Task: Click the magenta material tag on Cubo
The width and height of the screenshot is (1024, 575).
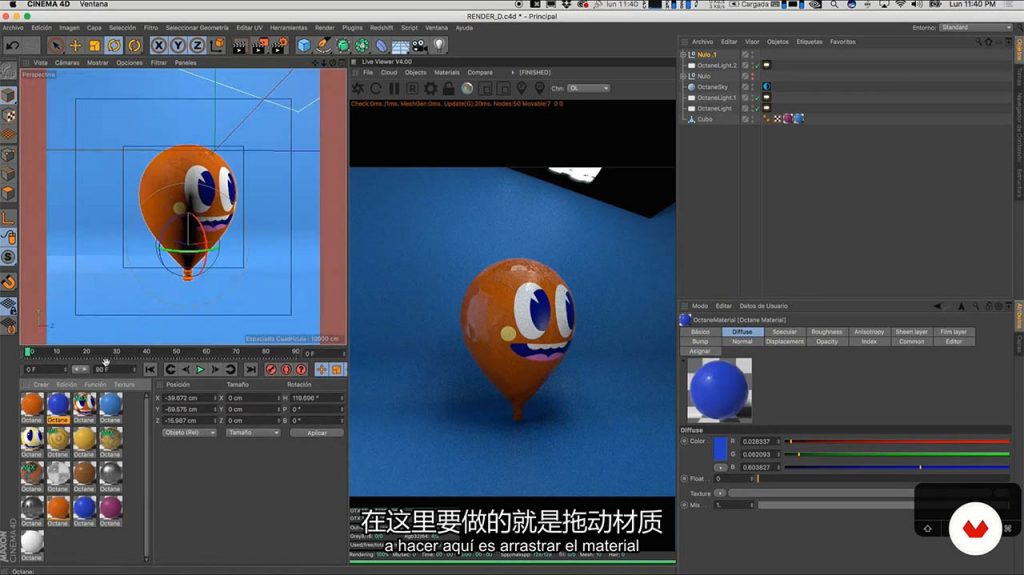Action: [788, 119]
